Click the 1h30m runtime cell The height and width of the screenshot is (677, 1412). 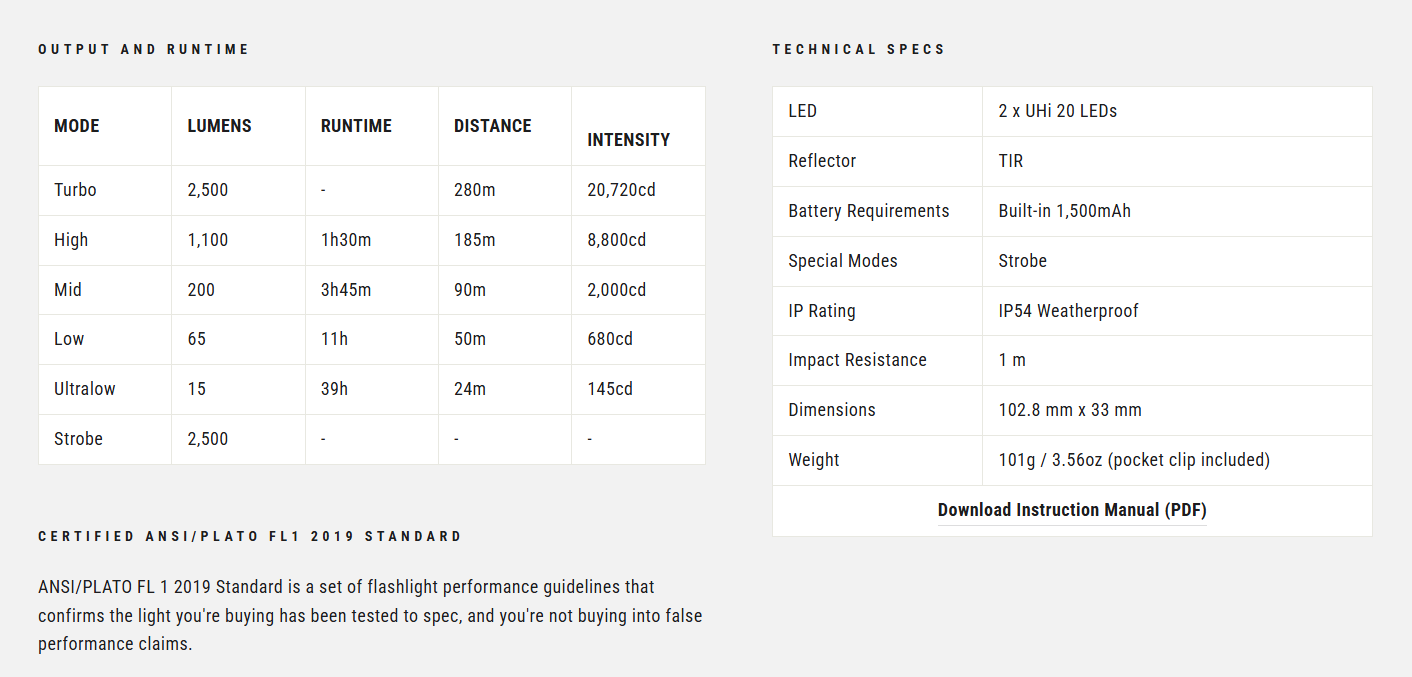[x=346, y=240]
